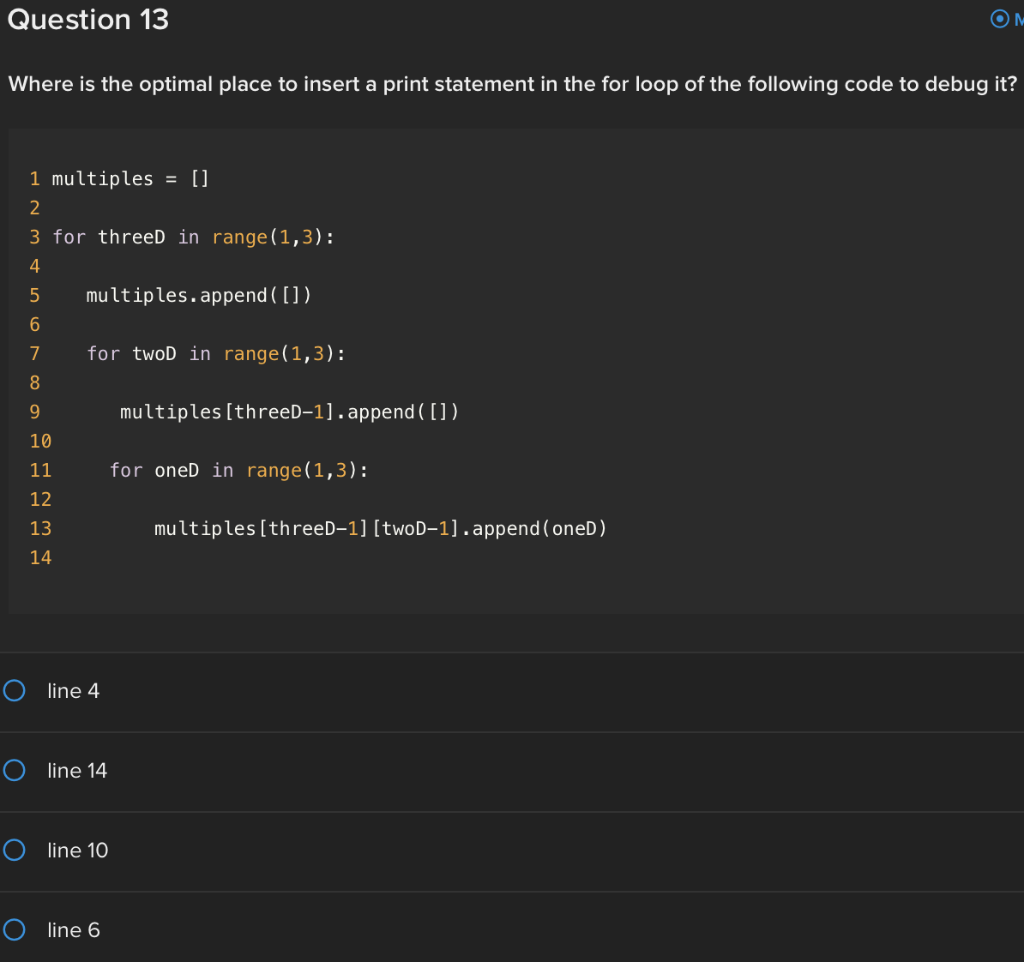Click the "multiples[threeD-1].append([])" code line
This screenshot has height=962, width=1024.
(x=289, y=412)
